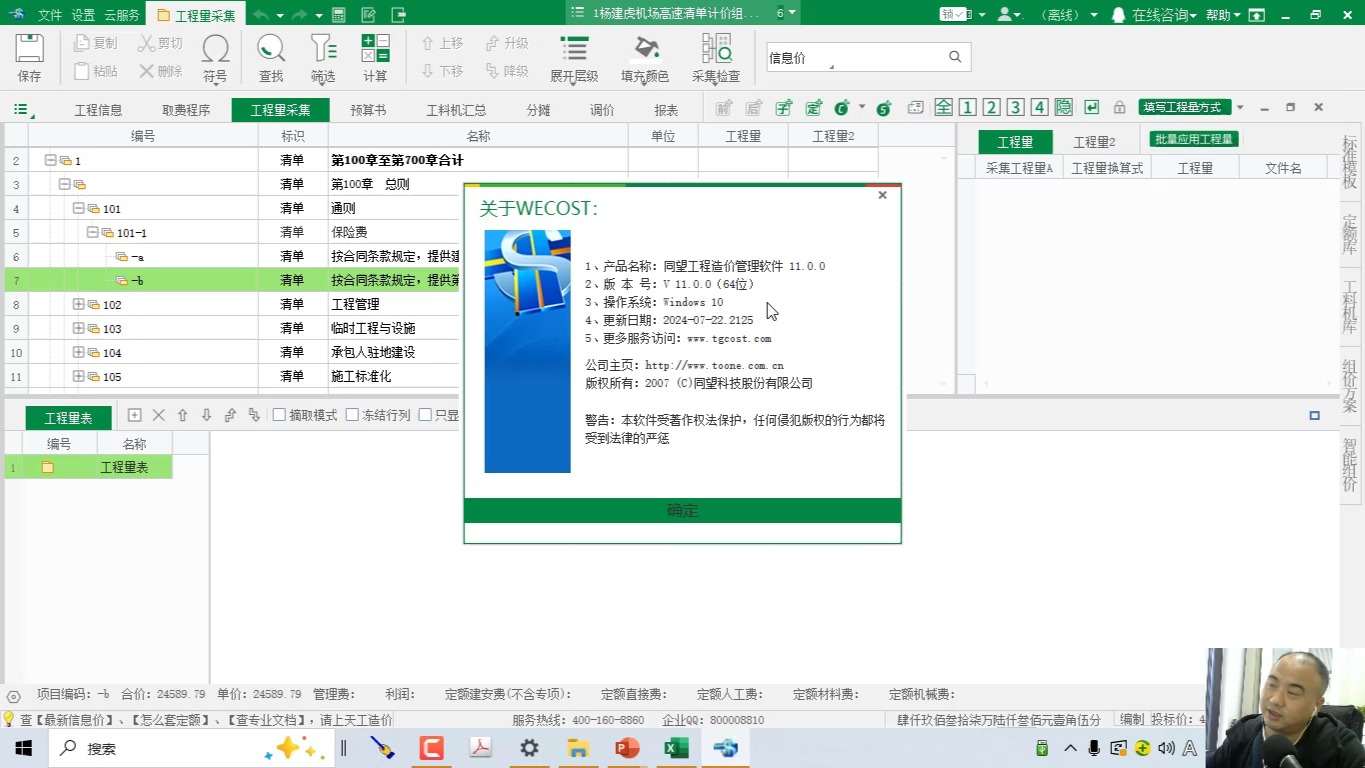Expand tree node 102
Image resolution: width=1365 pixels, height=768 pixels.
pyautogui.click(x=77, y=304)
